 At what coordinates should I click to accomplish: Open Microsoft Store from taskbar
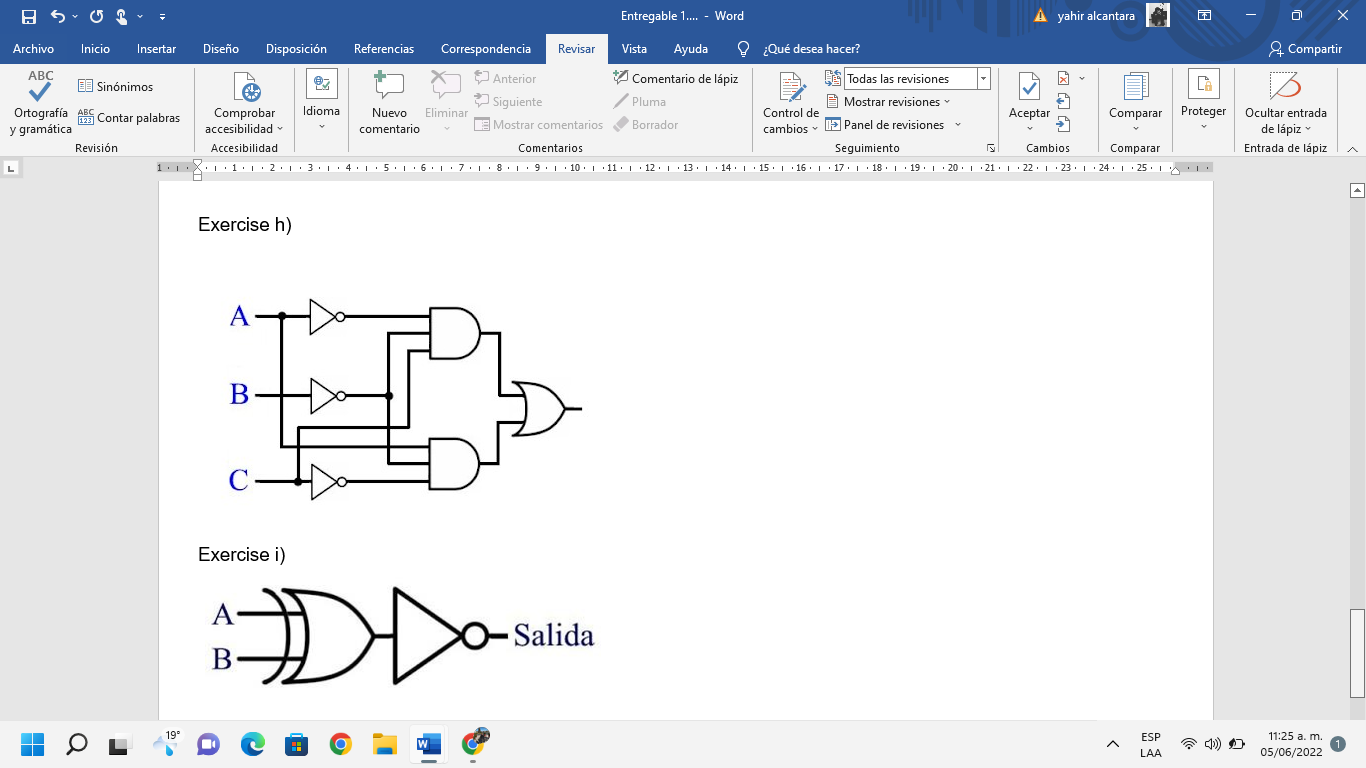coord(297,744)
